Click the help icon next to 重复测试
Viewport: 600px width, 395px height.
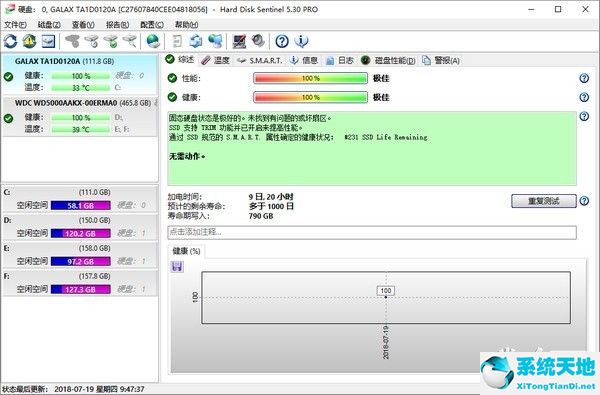coord(584,201)
